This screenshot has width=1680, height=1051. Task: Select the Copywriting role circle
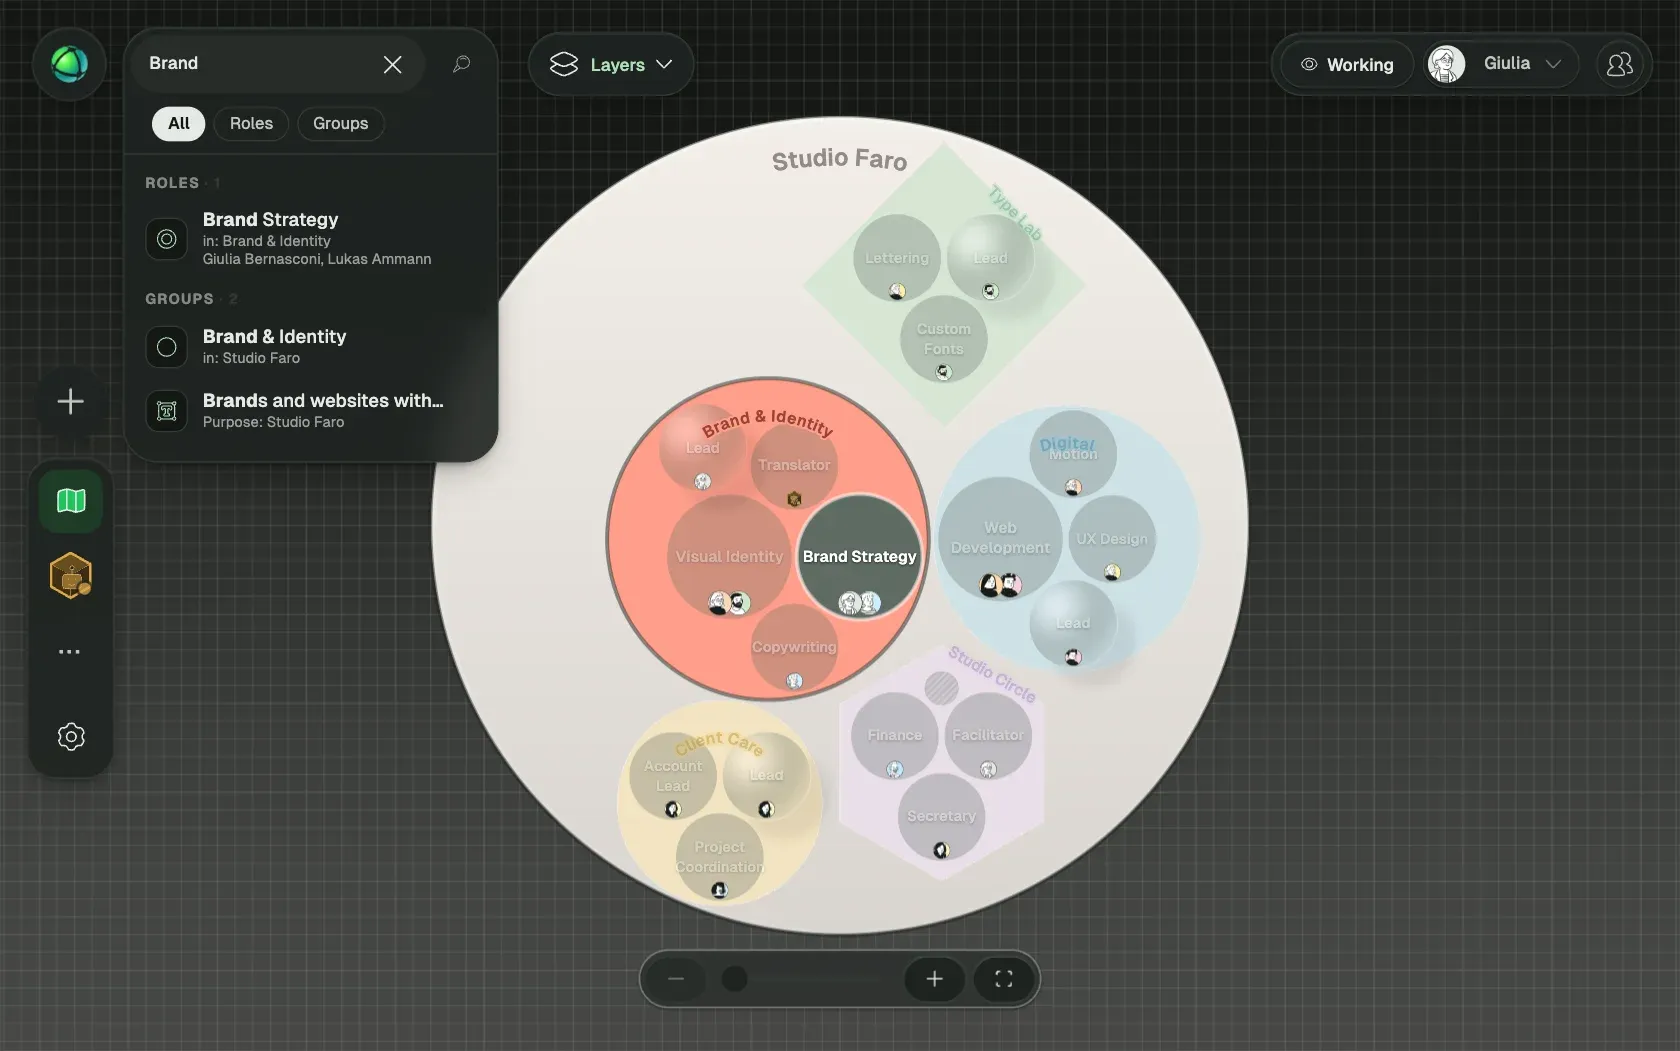794,647
